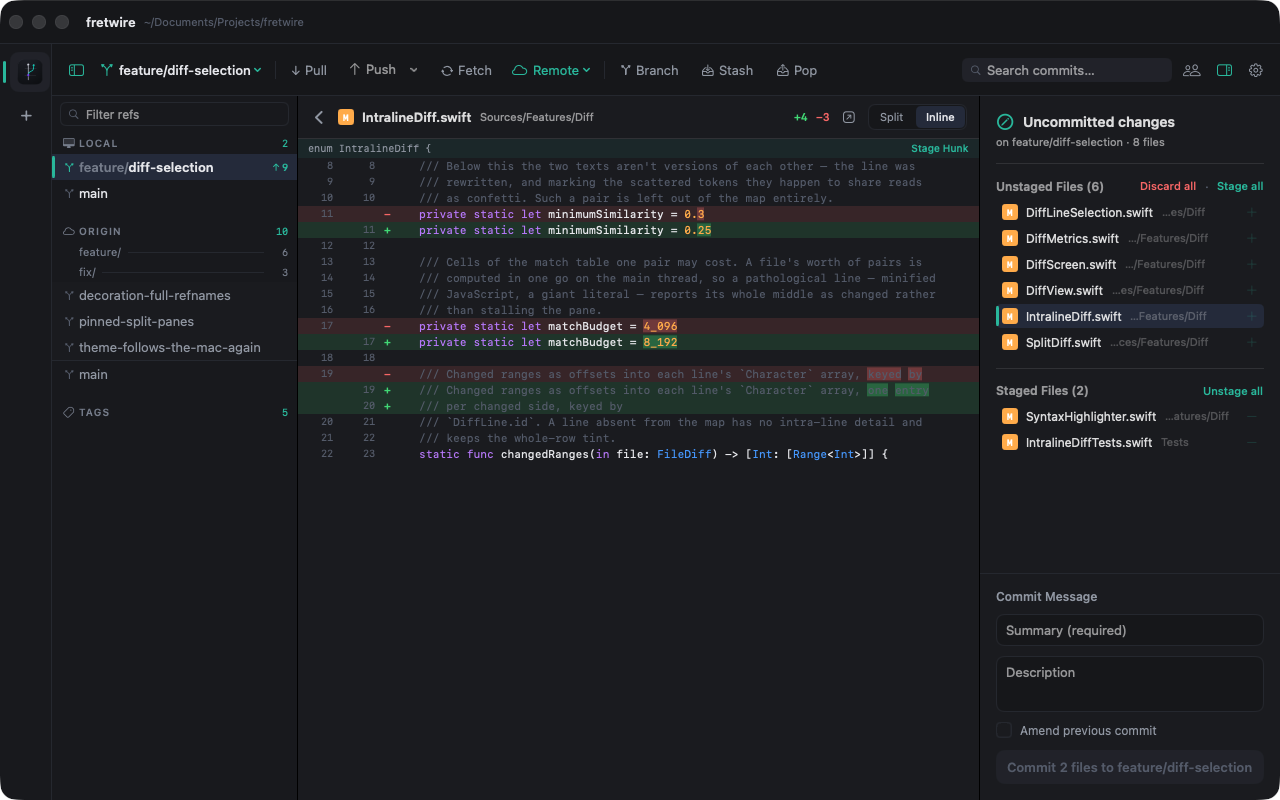Click removed line 11 minus marker
Image resolution: width=1280 pixels, height=800 pixels.
click(387, 214)
